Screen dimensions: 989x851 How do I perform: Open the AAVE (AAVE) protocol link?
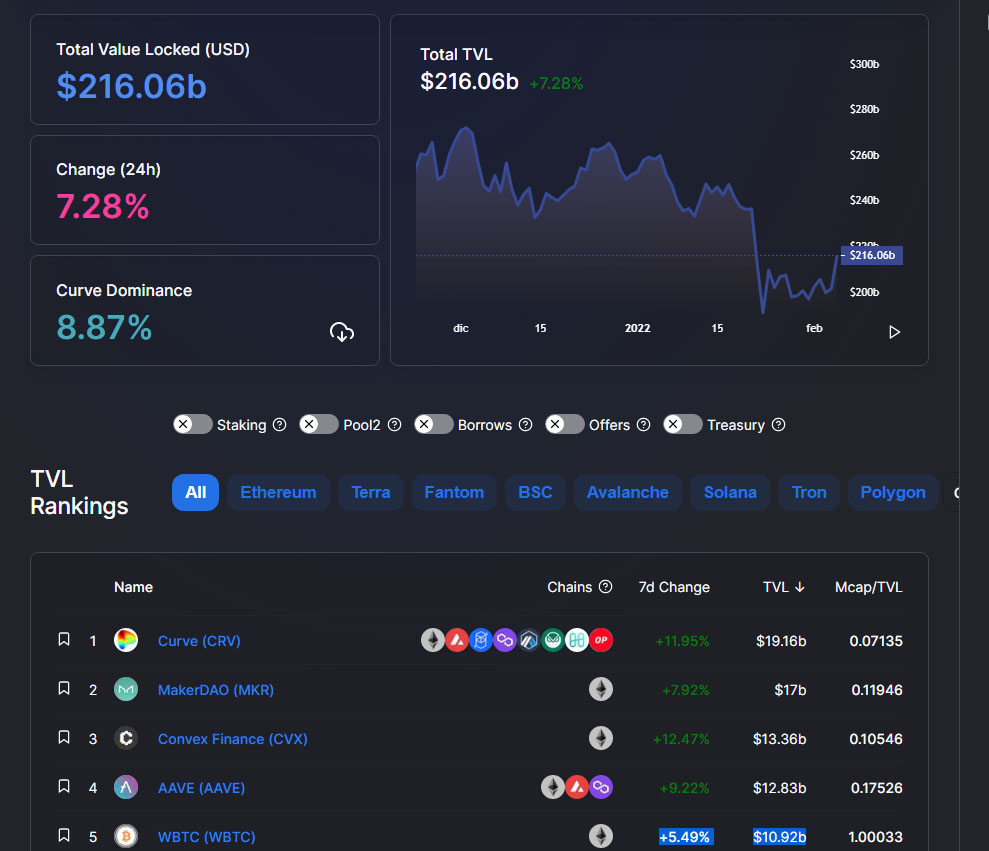(201, 788)
